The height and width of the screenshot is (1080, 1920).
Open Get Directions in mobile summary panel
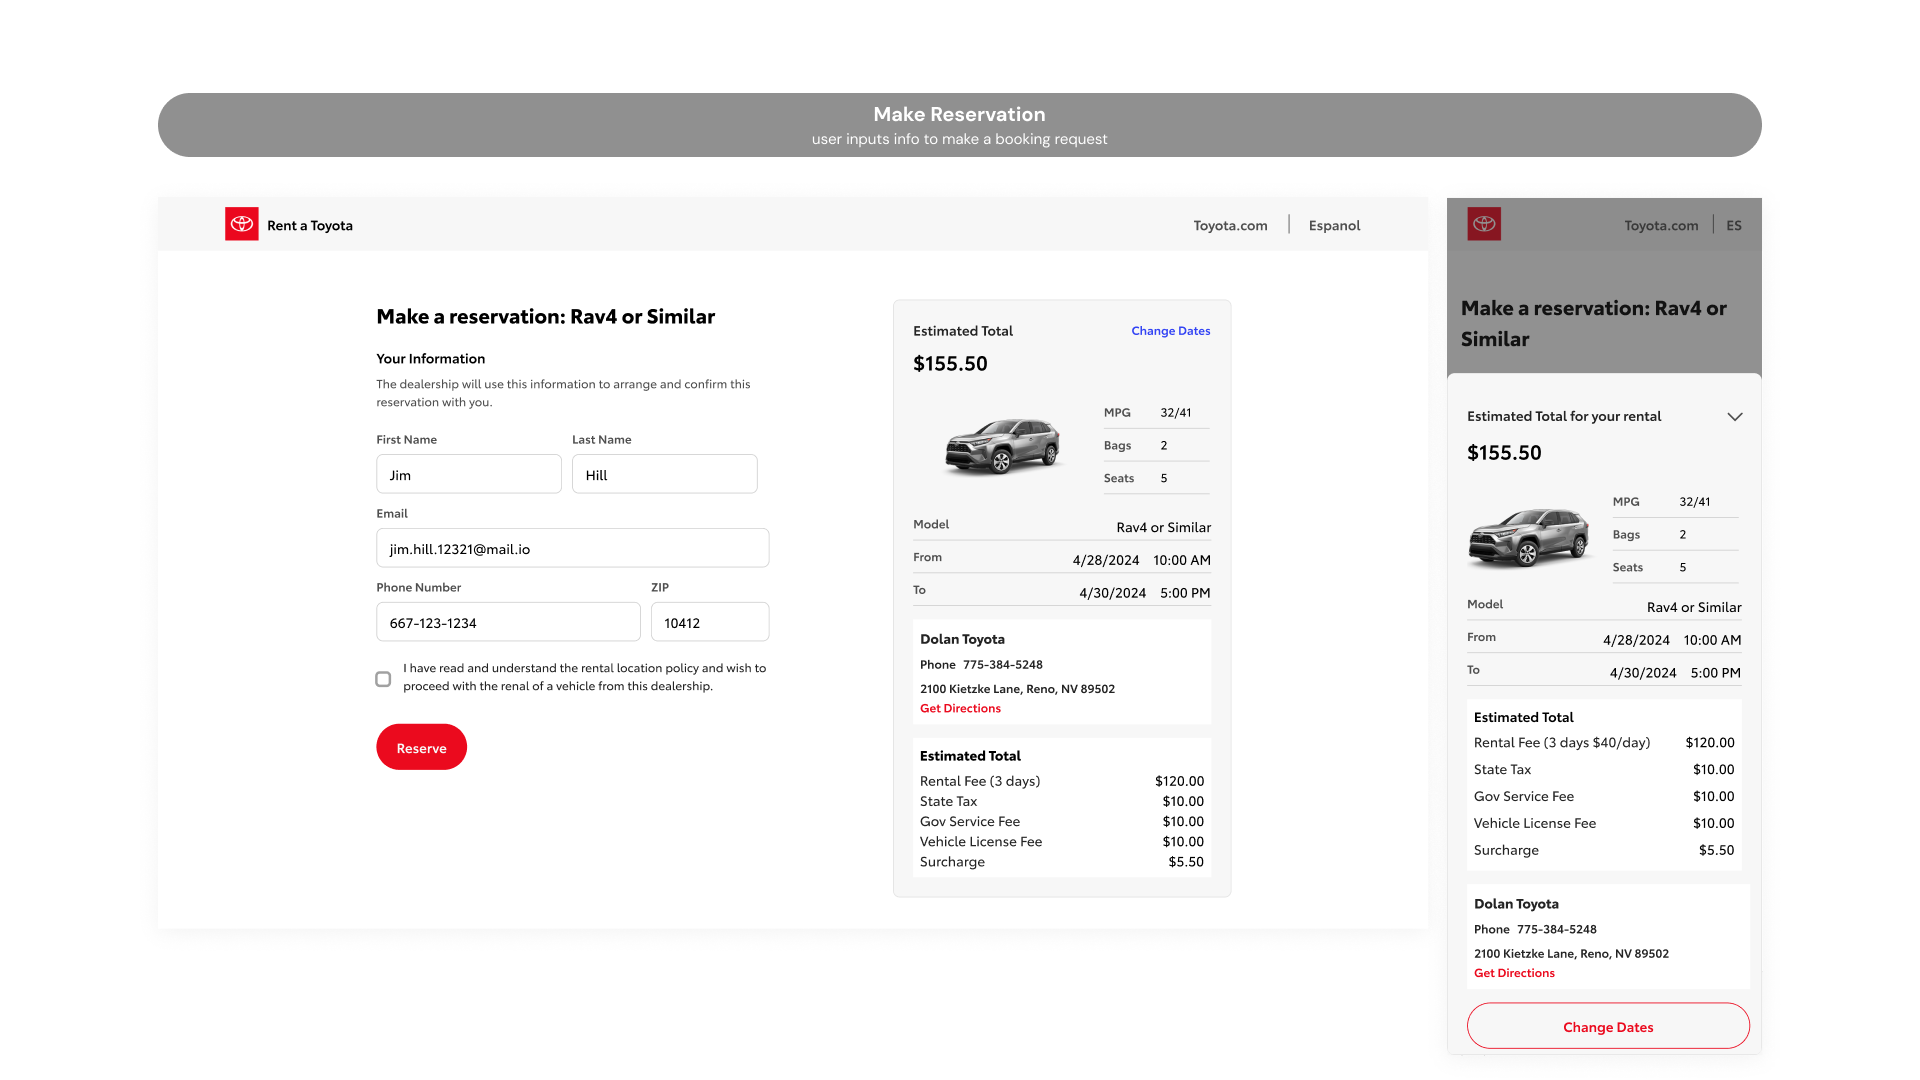point(1514,973)
